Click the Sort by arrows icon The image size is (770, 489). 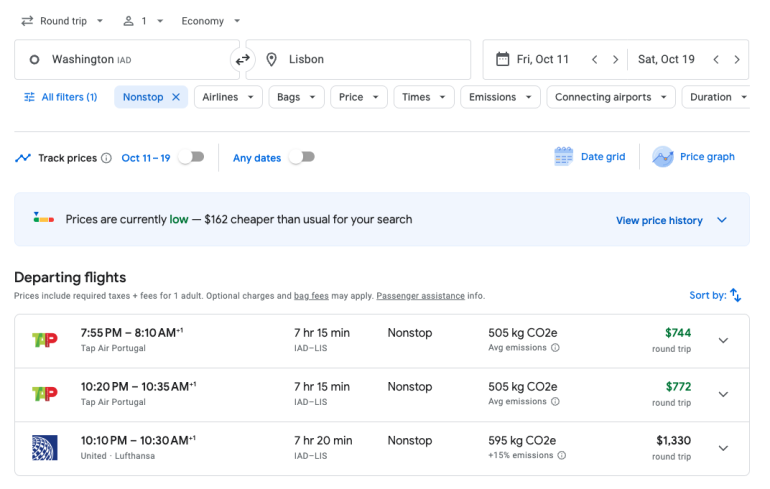pyautogui.click(x=735, y=295)
